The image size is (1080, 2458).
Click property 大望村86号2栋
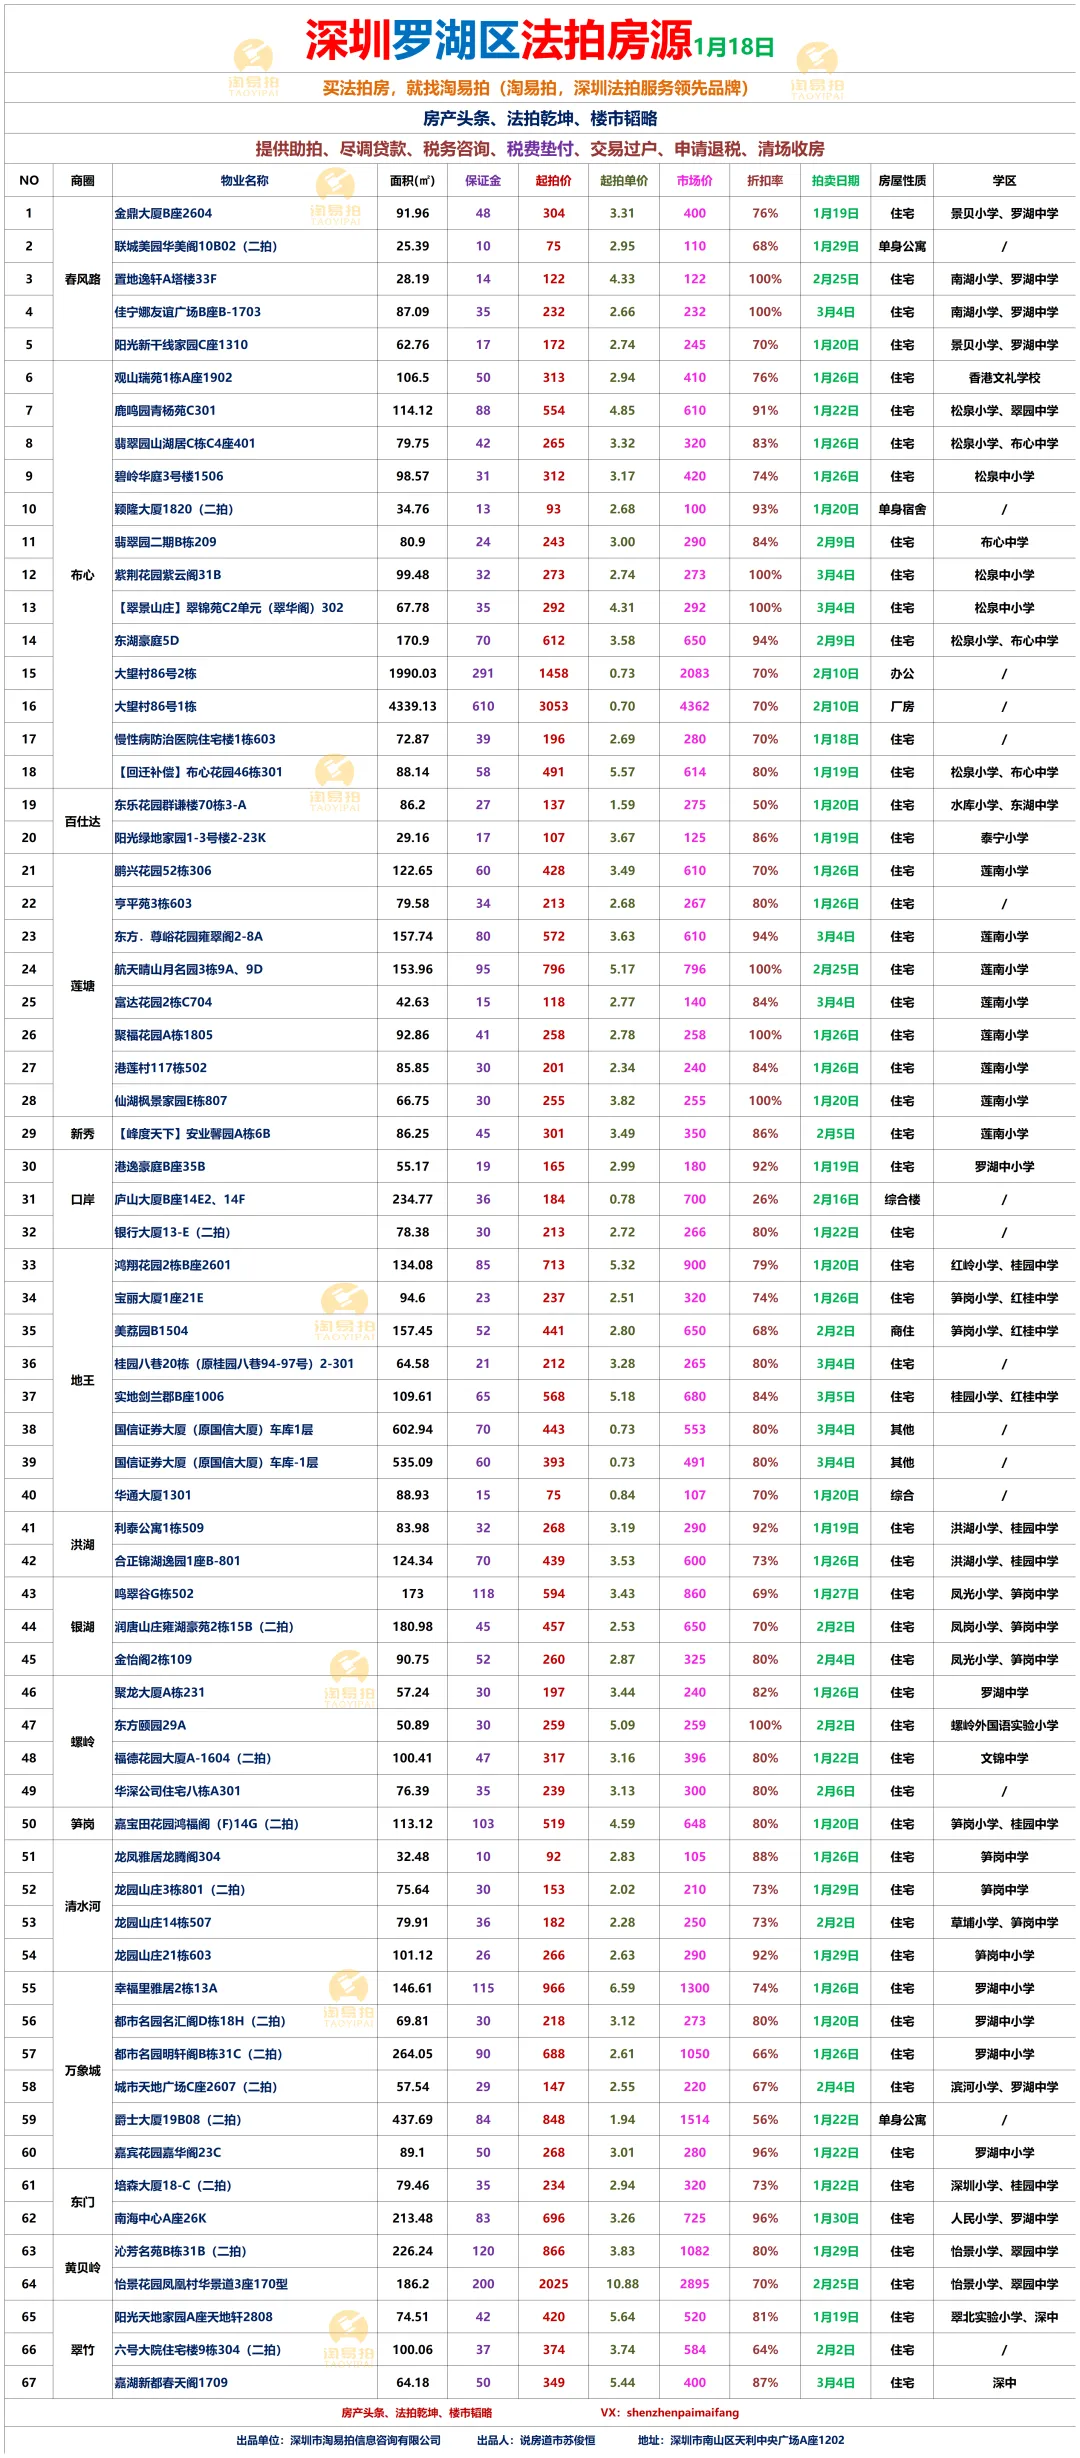pos(155,673)
